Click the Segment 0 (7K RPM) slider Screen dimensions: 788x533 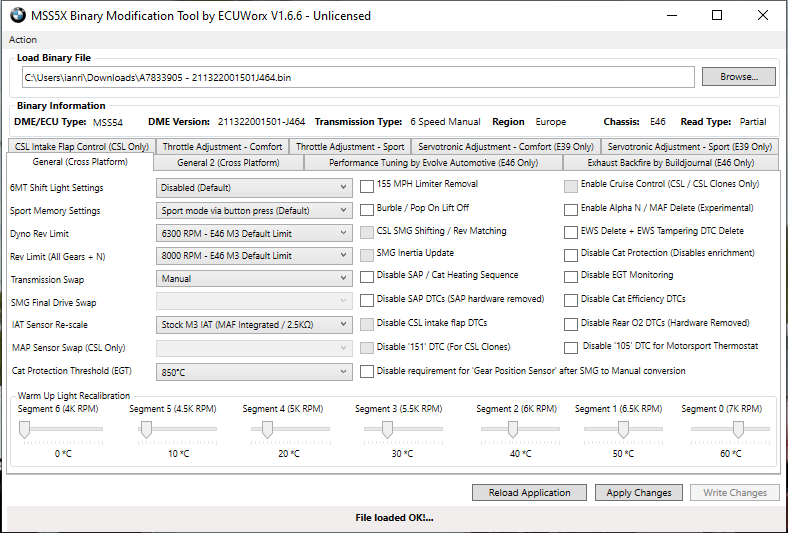(x=738, y=429)
